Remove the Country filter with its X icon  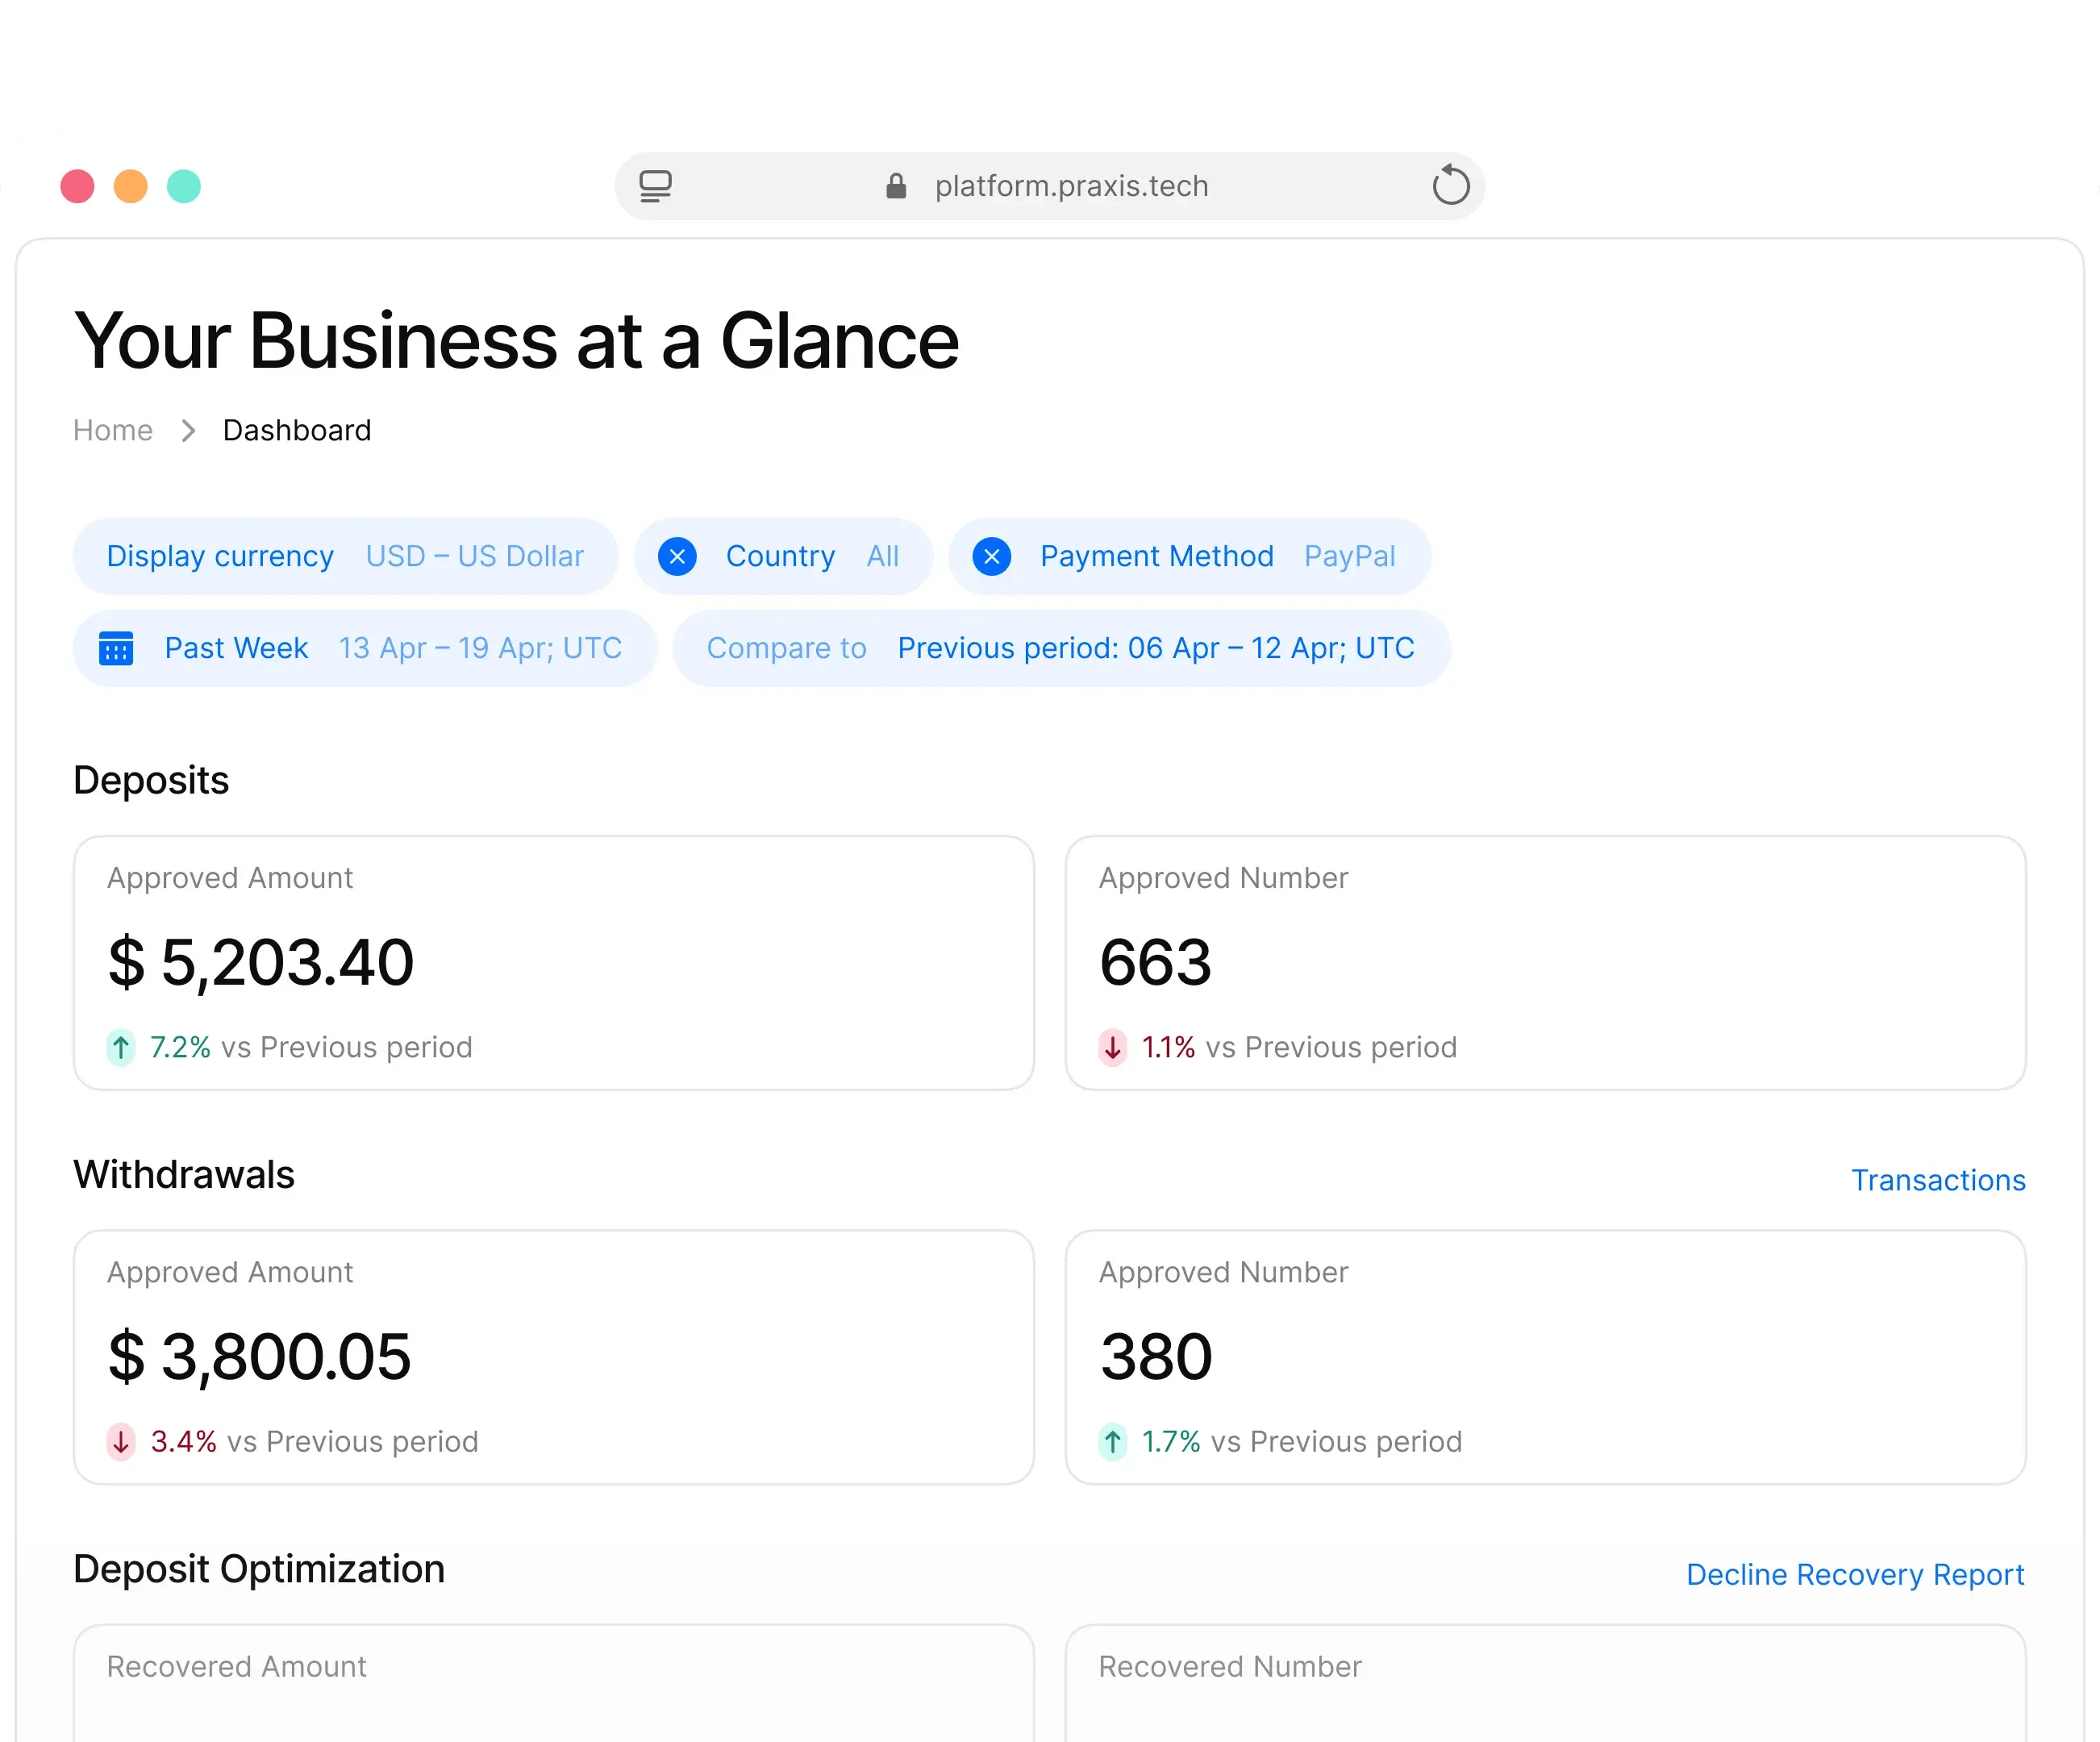[x=677, y=556]
